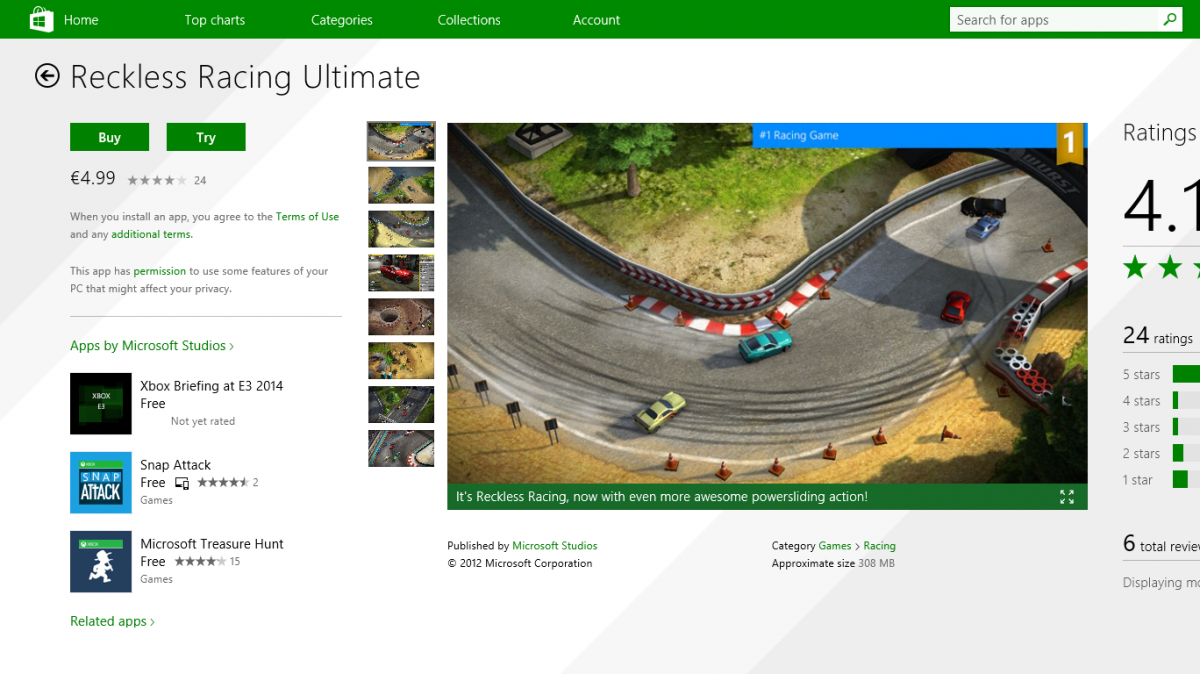1200x674 pixels.
Task: Open Microsoft Studios publisher link
Action: click(x=555, y=546)
